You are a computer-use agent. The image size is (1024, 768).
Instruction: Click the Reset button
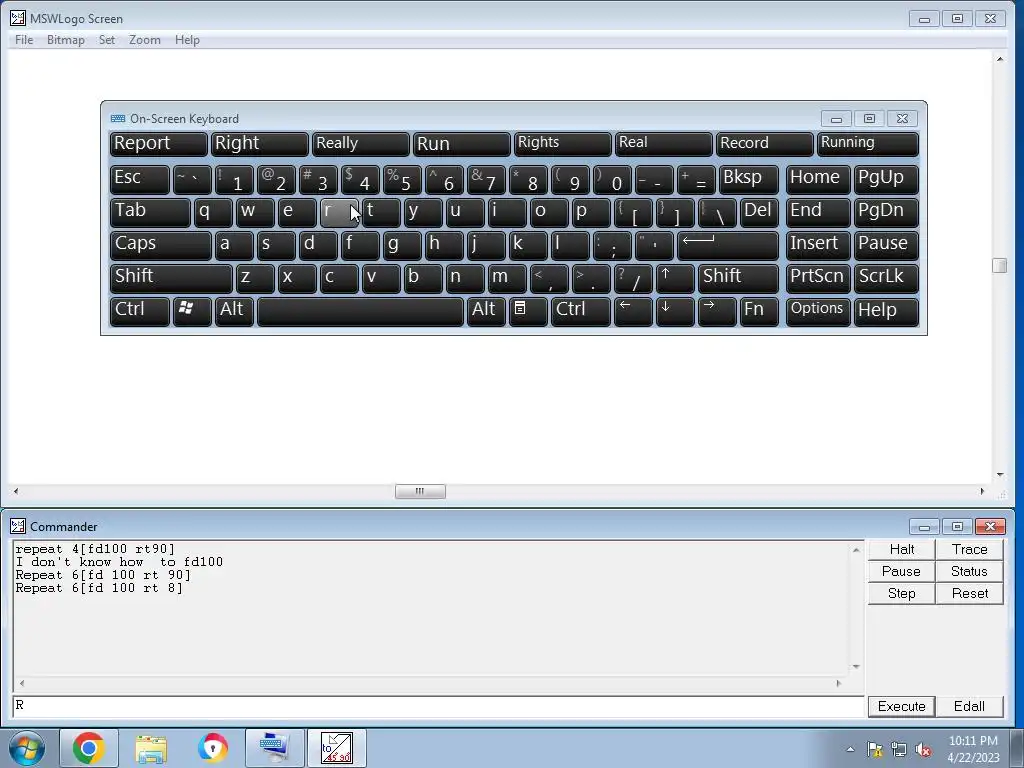(x=969, y=594)
